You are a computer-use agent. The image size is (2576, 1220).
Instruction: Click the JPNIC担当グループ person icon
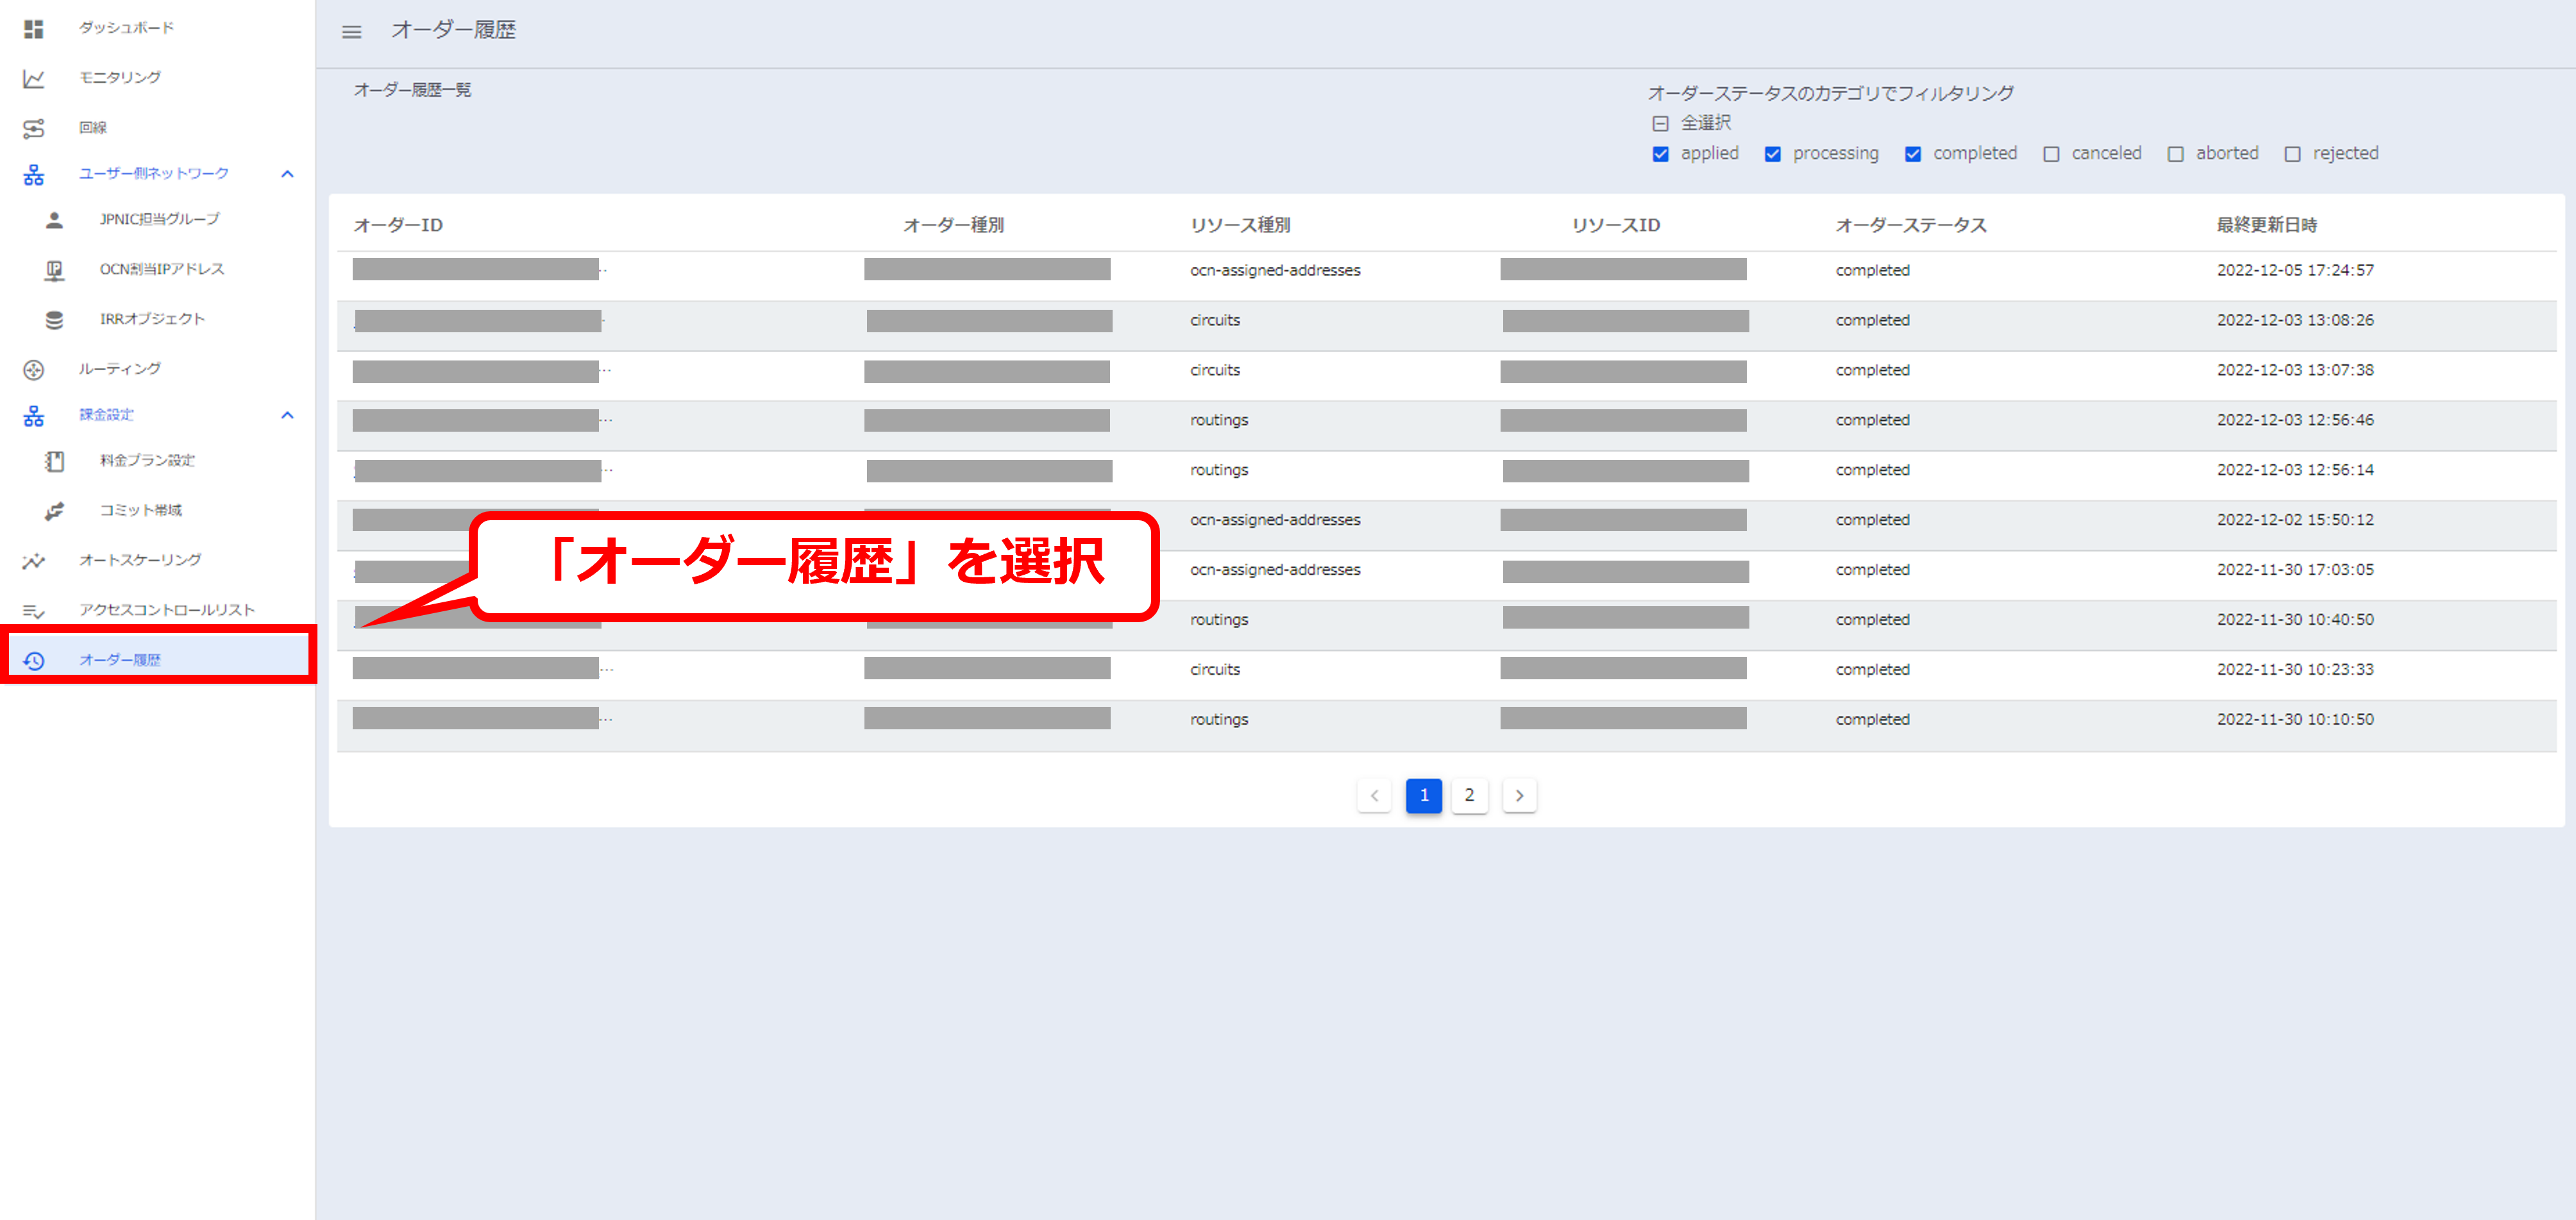pos(54,220)
